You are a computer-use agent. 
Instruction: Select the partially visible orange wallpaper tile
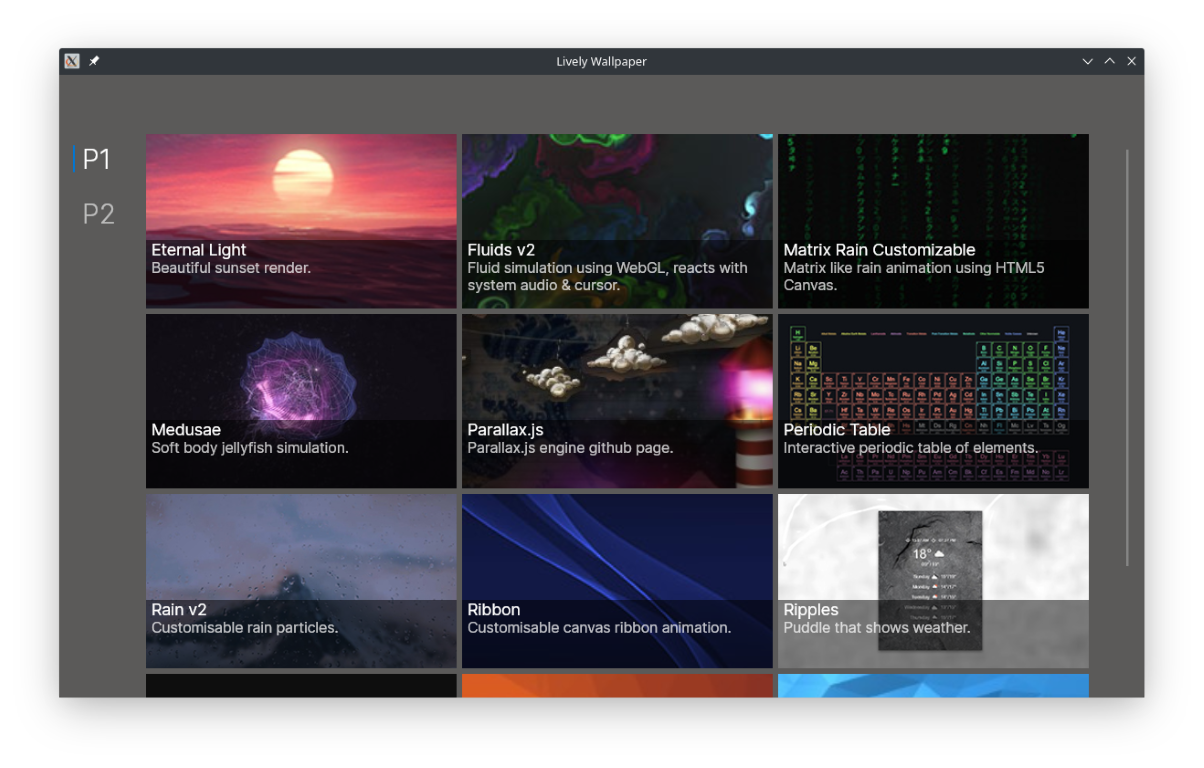(x=617, y=686)
